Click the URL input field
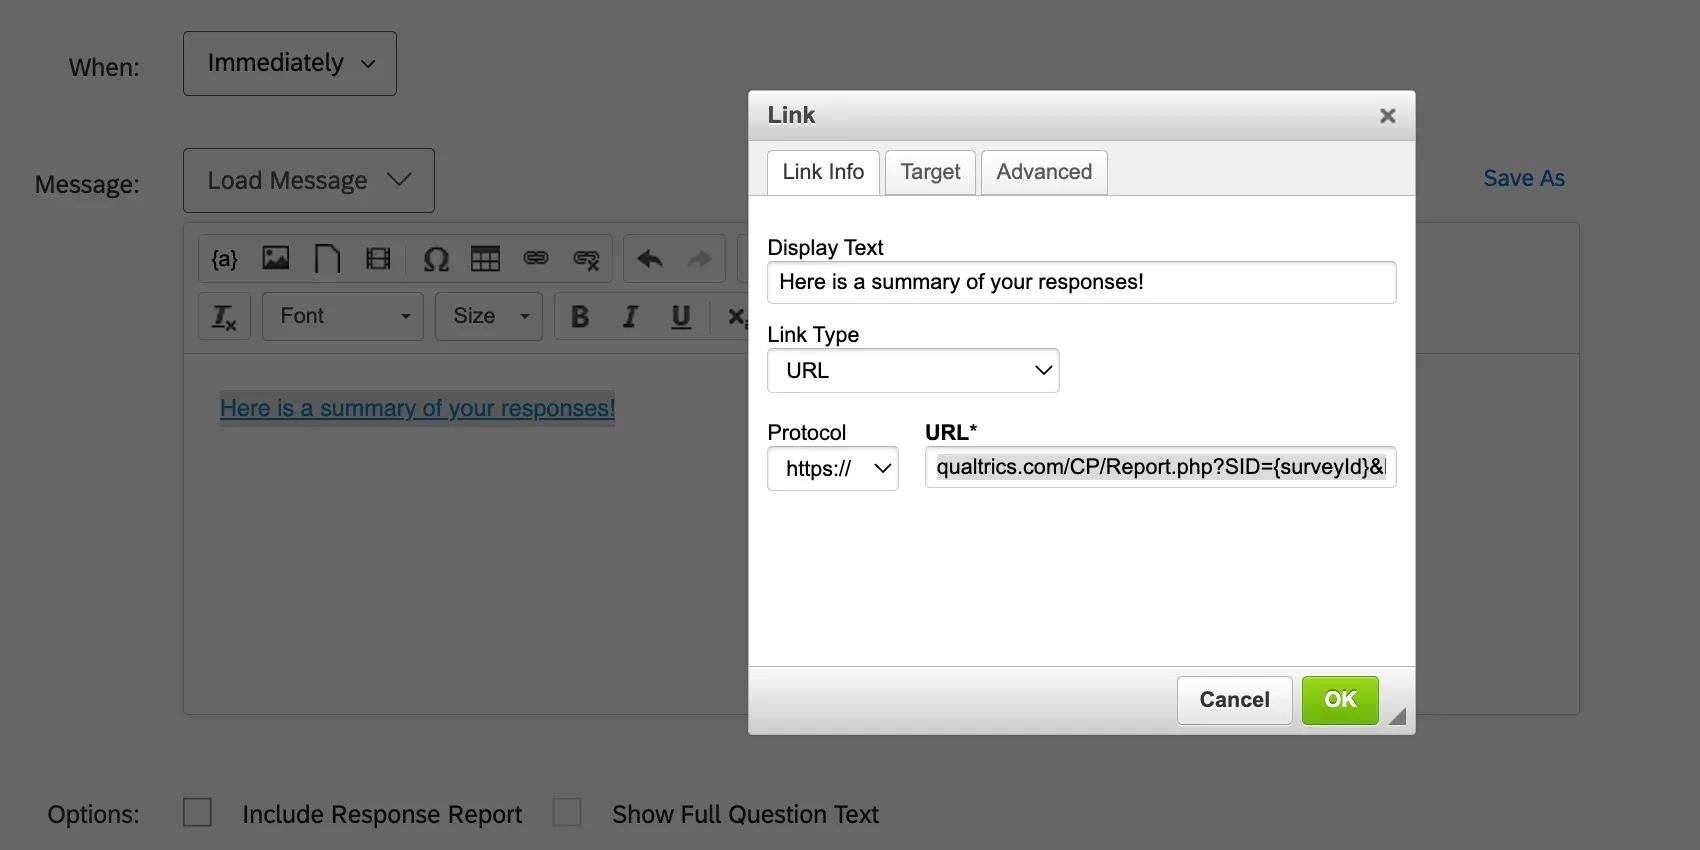Viewport: 1700px width, 850px height. 1160,468
